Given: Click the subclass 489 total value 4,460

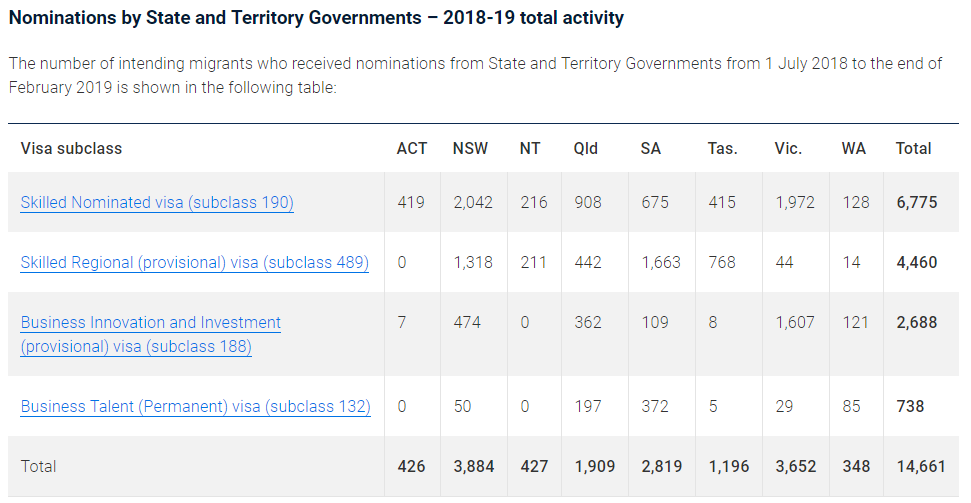Looking at the screenshot, I should (917, 263).
